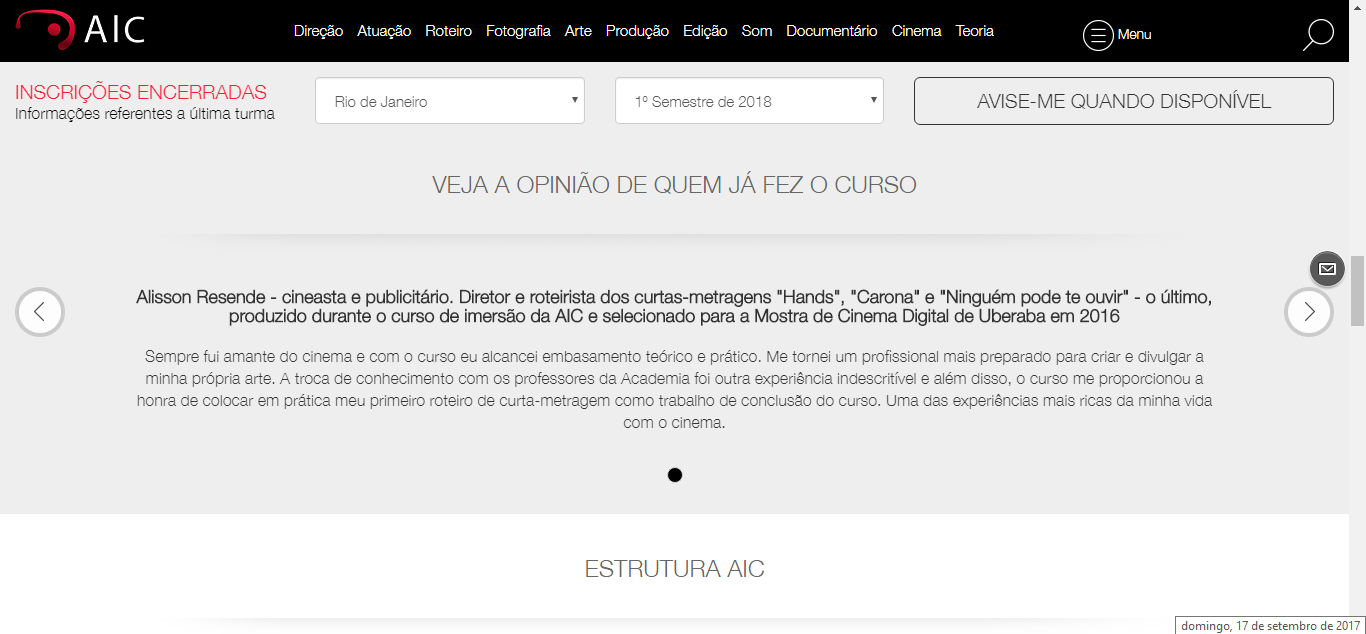Open search via magnifying glass icon
Viewport: 1366px width, 634px height.
[x=1317, y=33]
